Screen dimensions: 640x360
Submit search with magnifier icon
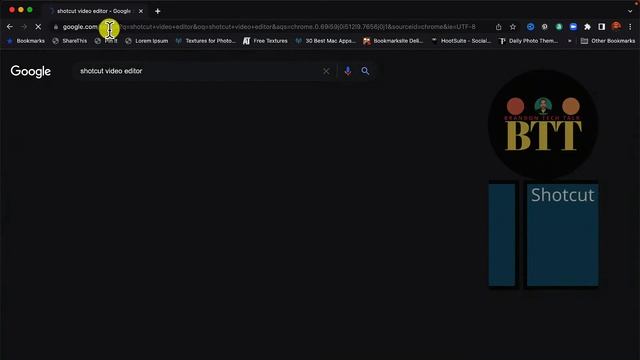[365, 71]
